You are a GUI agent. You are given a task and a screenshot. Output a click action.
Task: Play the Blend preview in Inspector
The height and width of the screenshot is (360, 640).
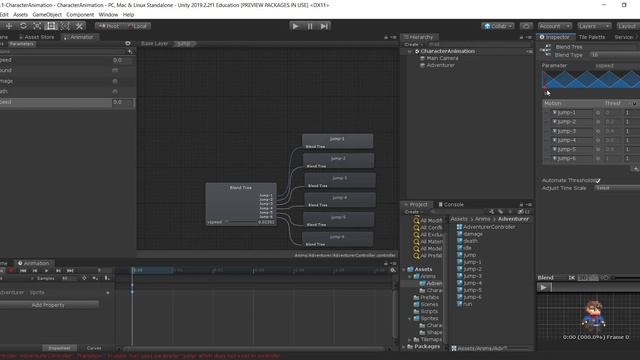coord(543,287)
